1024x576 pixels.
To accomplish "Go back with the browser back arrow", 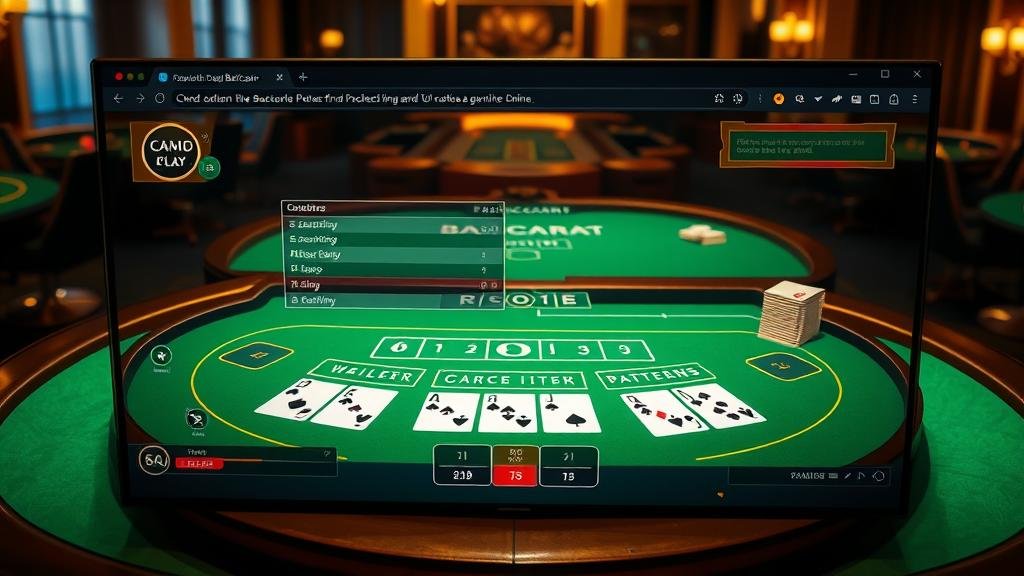I will 118,99.
